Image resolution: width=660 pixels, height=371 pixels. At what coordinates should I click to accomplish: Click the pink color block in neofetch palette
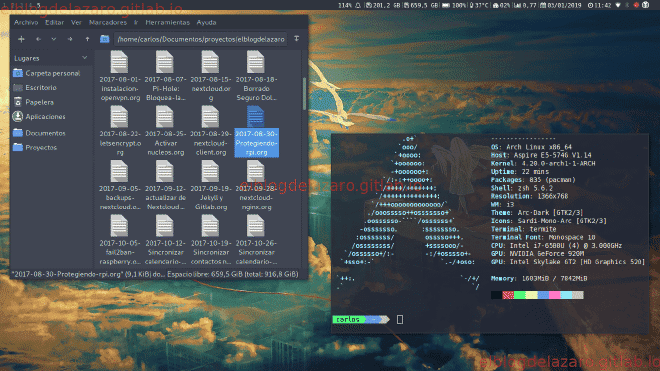pyautogui.click(x=555, y=295)
